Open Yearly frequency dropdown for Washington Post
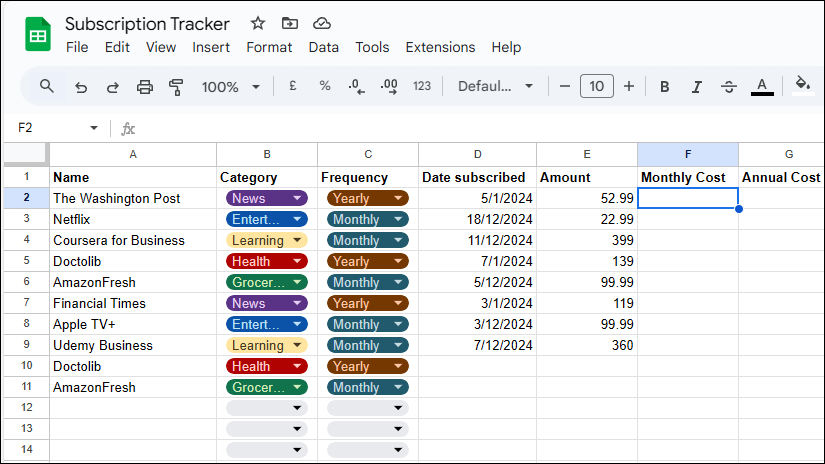This screenshot has width=825, height=464. [x=368, y=198]
